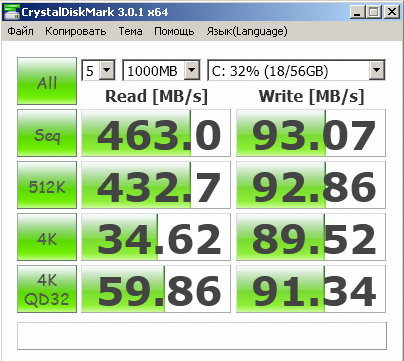Click the 4K read result 34.62
The image size is (404, 361).
click(156, 237)
